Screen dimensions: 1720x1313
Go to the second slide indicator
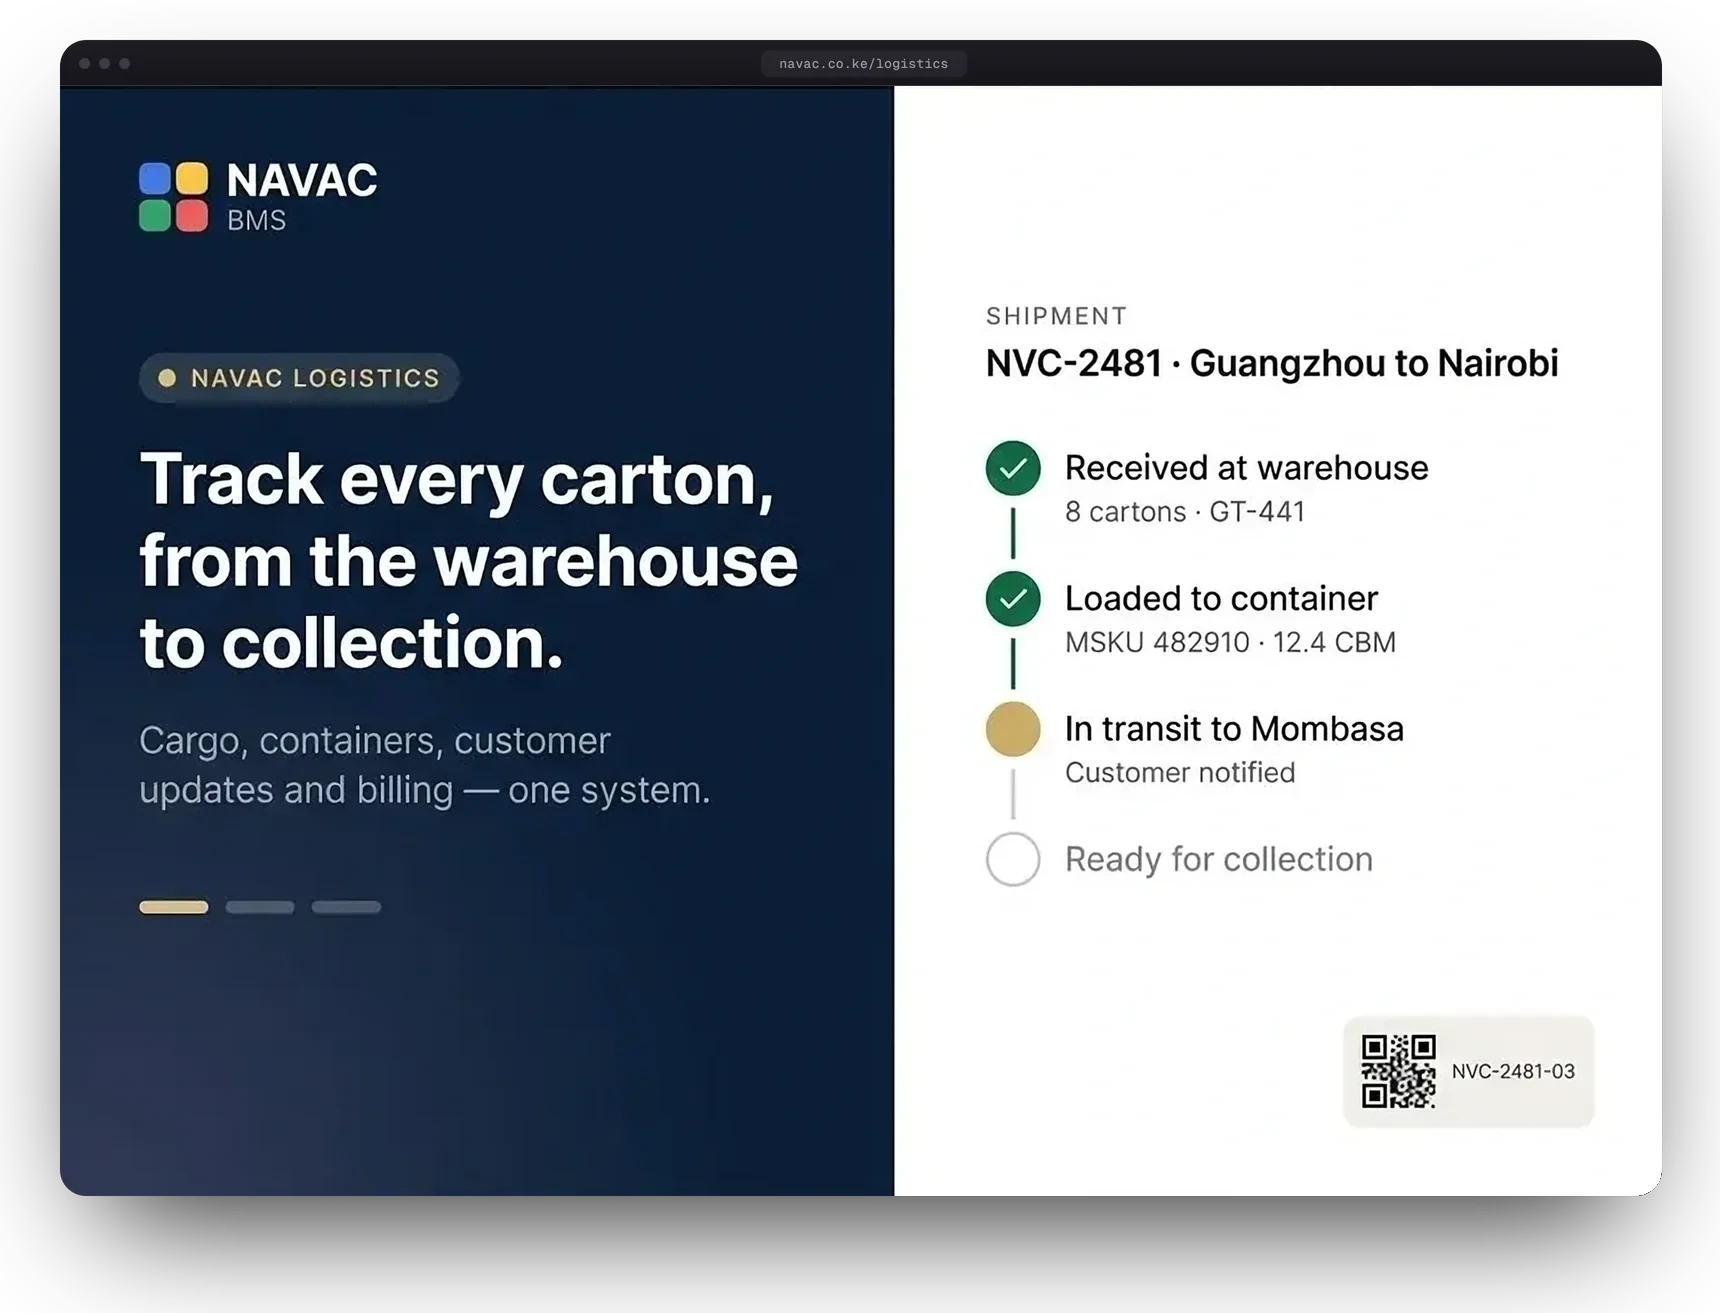coord(260,907)
